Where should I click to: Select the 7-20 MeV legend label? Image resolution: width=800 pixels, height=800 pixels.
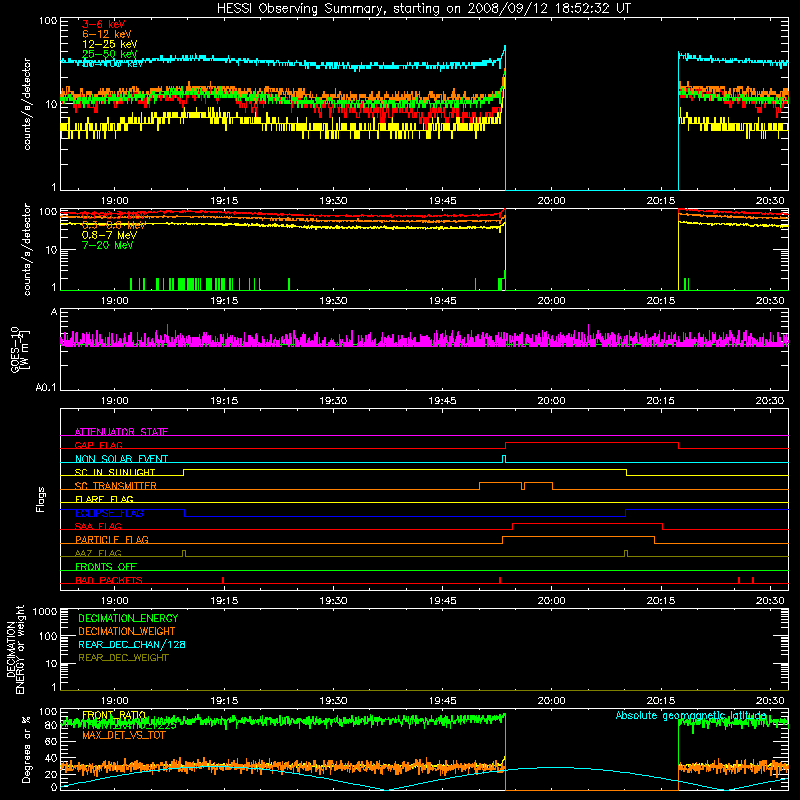(x=108, y=245)
